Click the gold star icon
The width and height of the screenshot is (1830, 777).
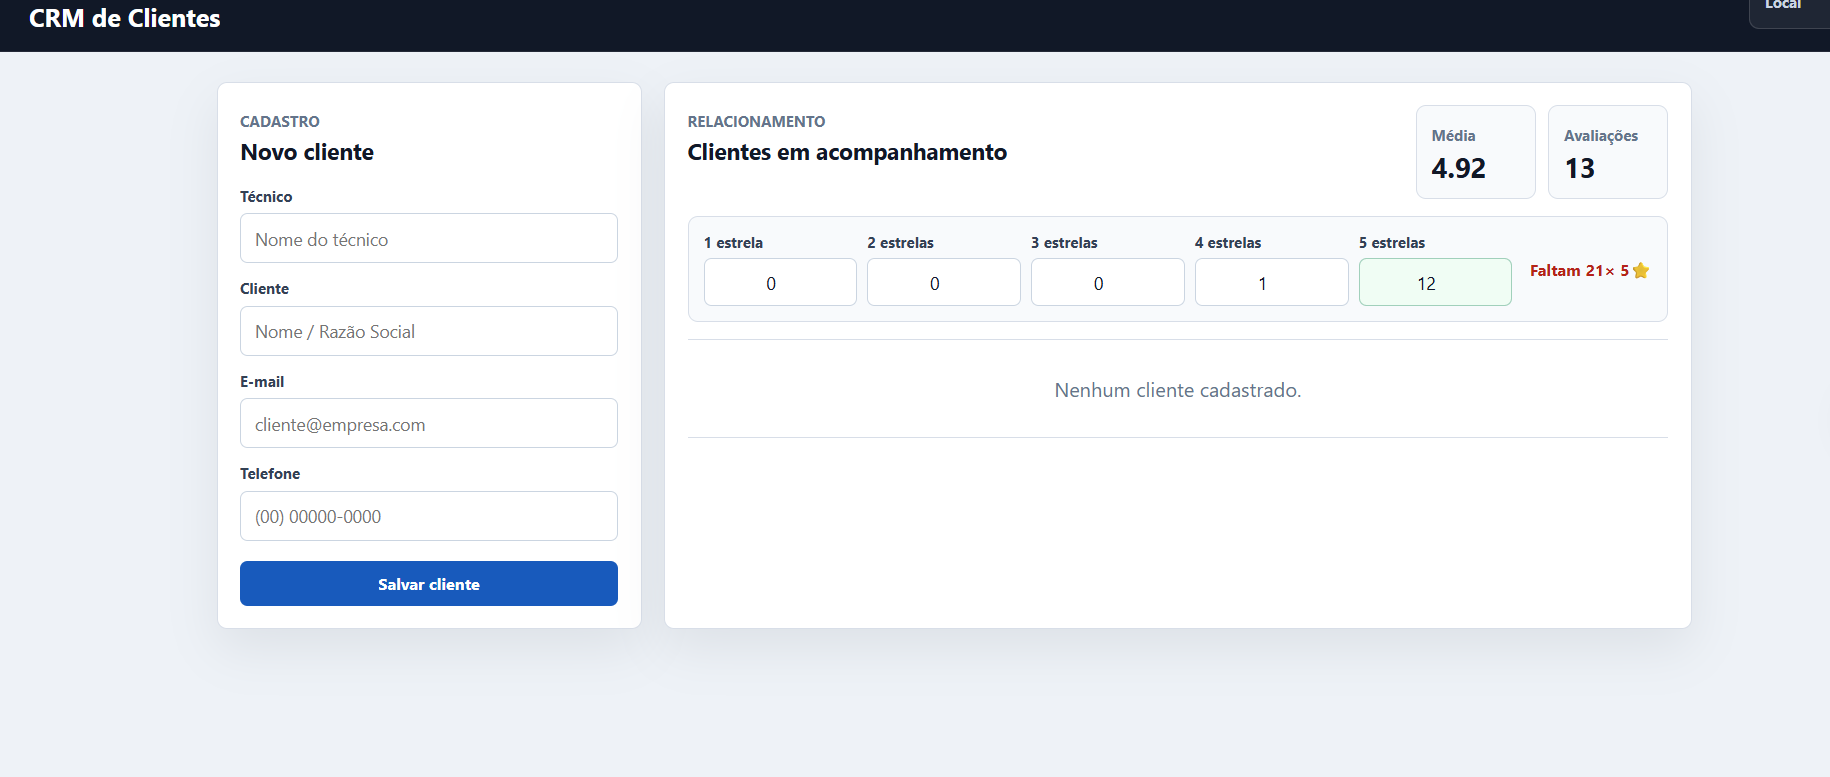coord(1641,271)
